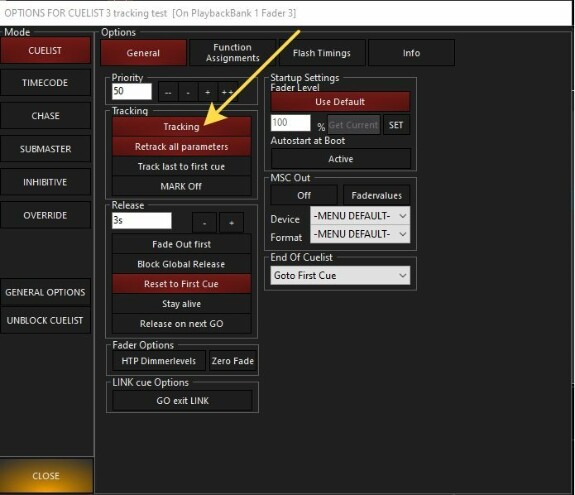This screenshot has width=575, height=495.
Task: Raise priority using the double plus button
Action: click(228, 92)
